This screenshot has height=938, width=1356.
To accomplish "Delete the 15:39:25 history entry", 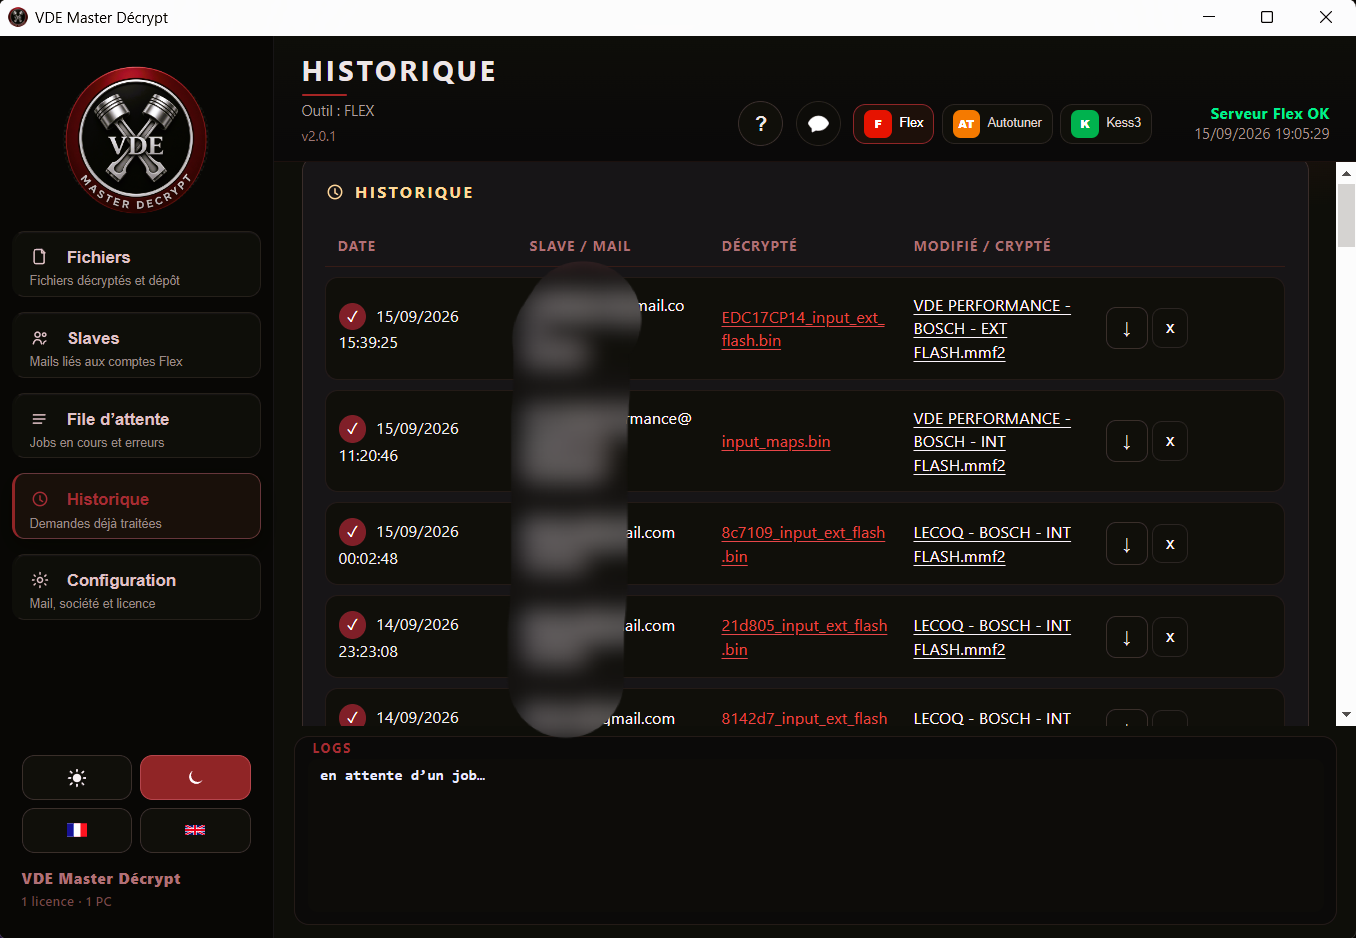I will point(1170,328).
